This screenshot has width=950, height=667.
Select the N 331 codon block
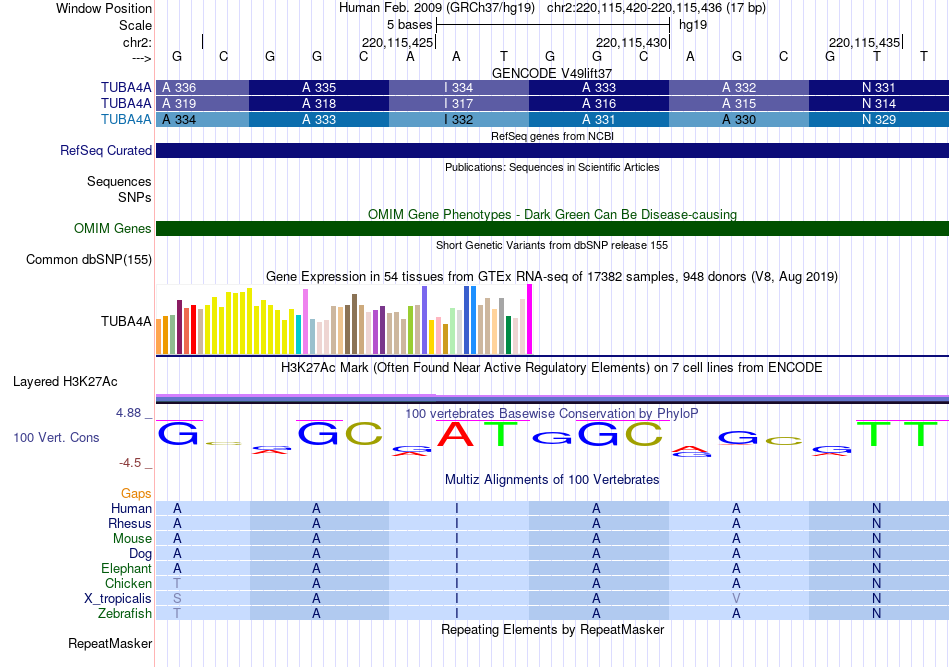879,87
